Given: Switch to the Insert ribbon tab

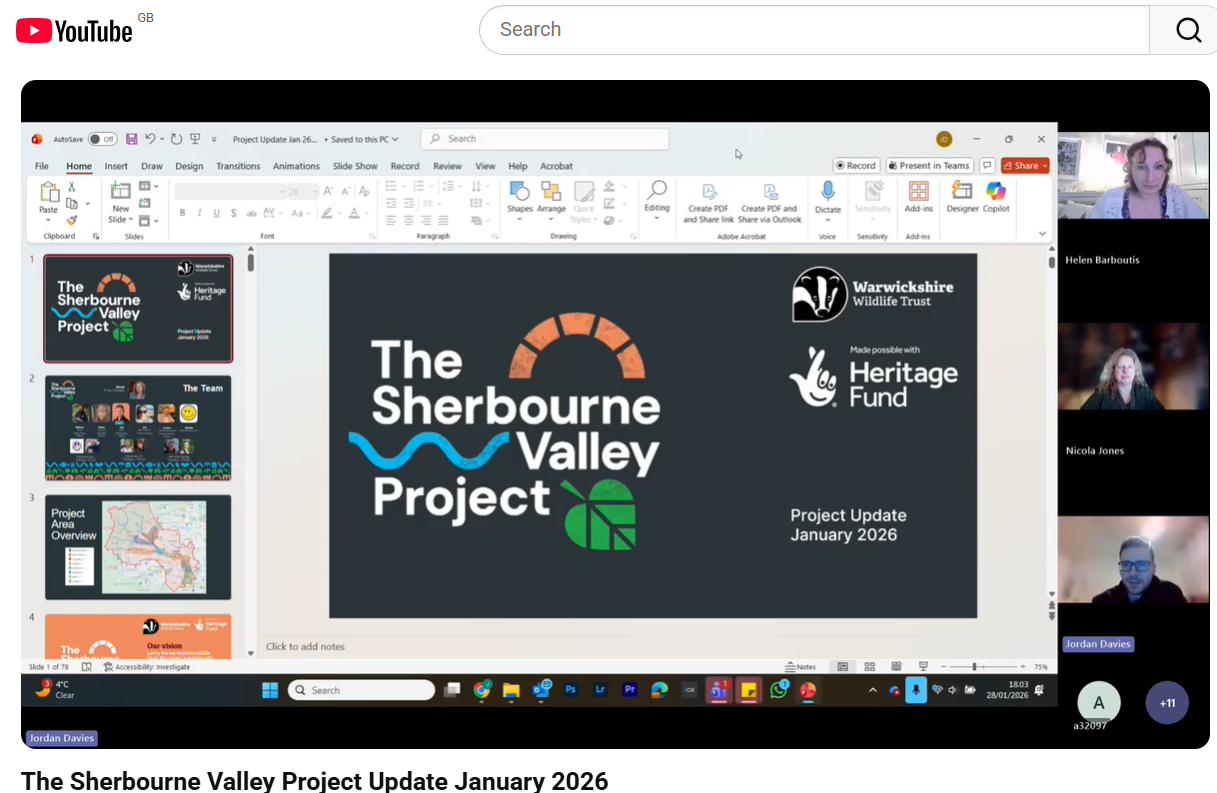Looking at the screenshot, I should 116,166.
